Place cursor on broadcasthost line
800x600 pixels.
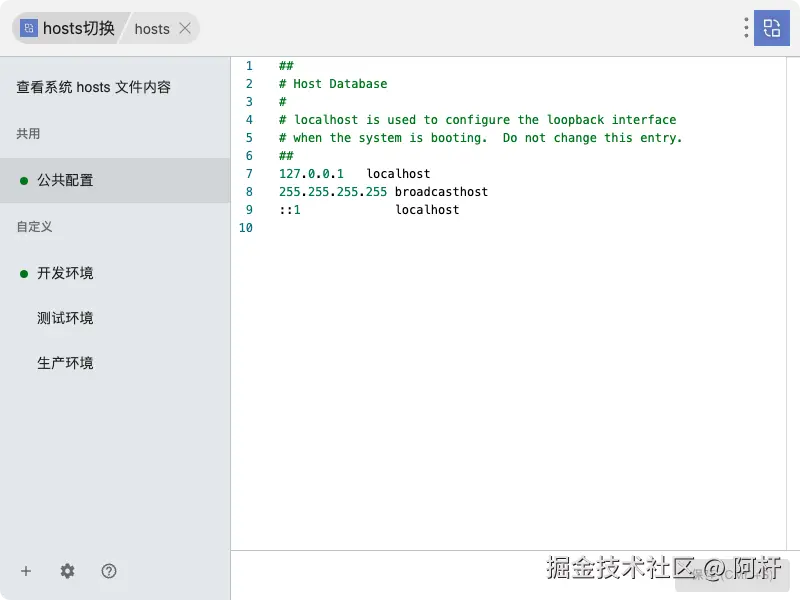click(x=440, y=192)
